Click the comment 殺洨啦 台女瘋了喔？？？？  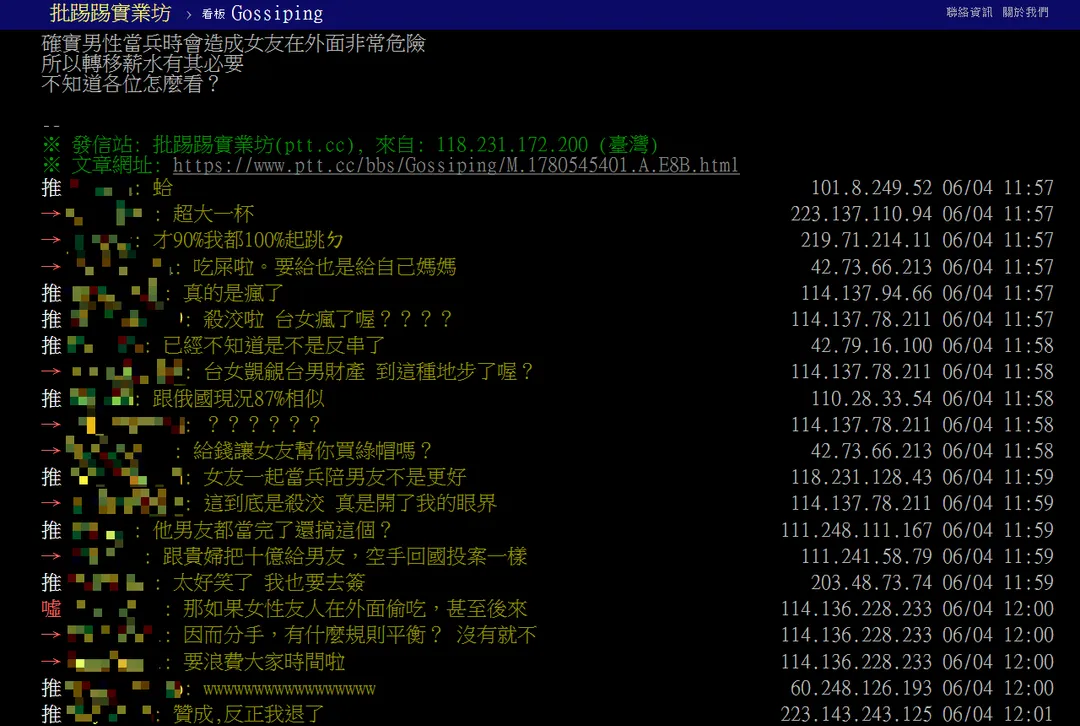pyautogui.click(x=329, y=319)
